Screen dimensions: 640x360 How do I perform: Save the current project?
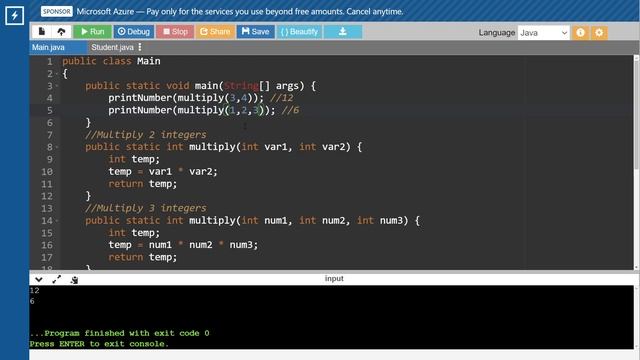(256, 31)
